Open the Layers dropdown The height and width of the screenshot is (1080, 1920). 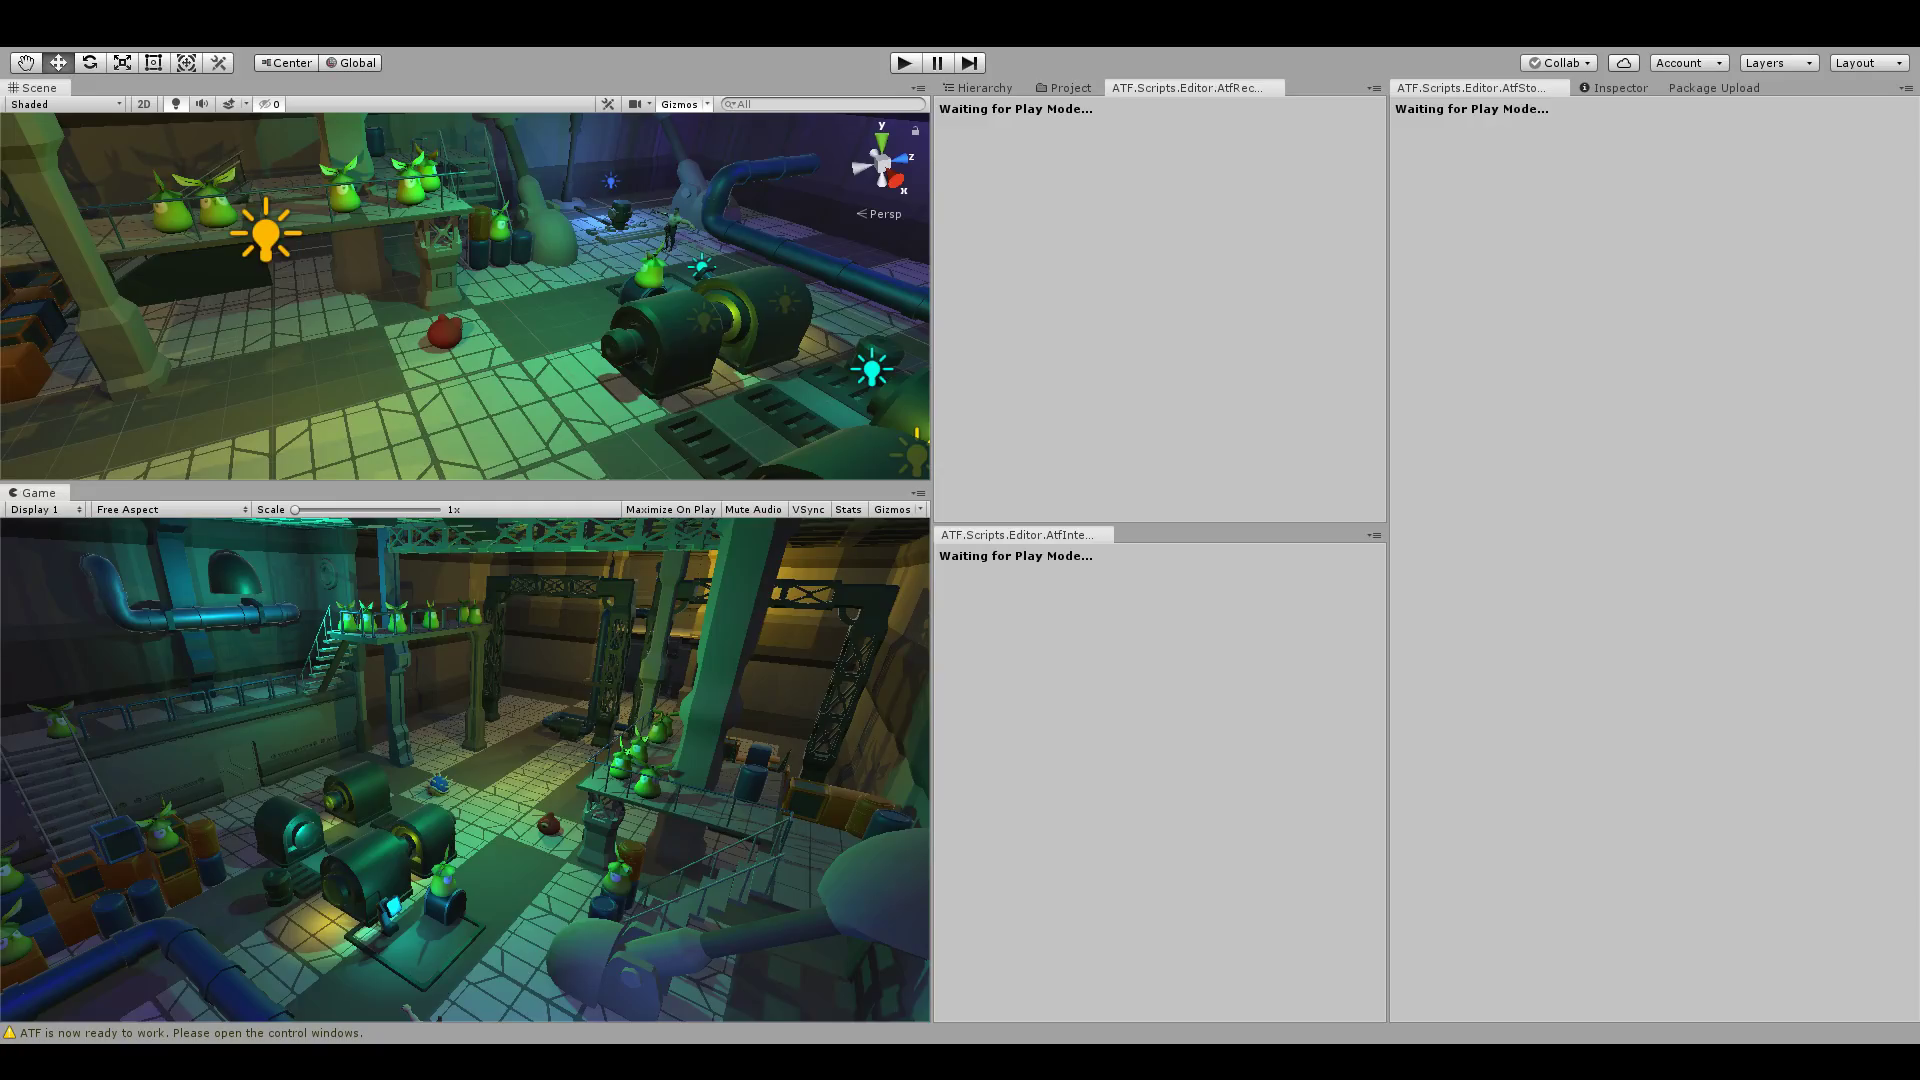coord(1779,63)
